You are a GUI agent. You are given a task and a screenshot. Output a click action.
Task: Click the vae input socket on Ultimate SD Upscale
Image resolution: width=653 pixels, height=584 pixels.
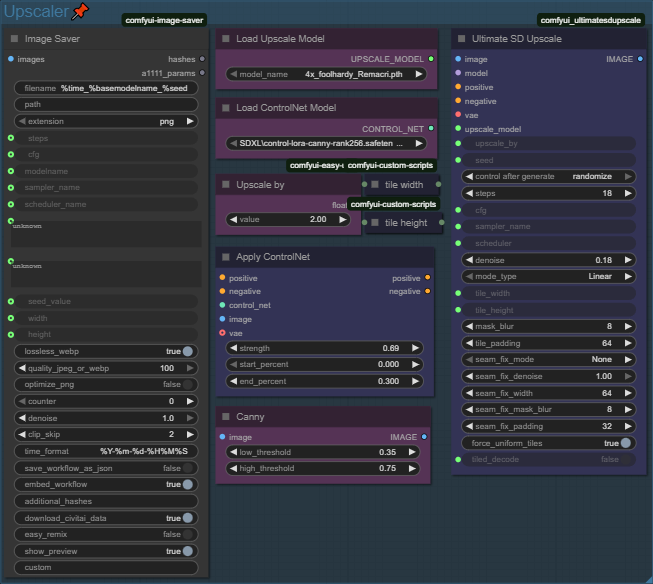pyautogui.click(x=458, y=115)
